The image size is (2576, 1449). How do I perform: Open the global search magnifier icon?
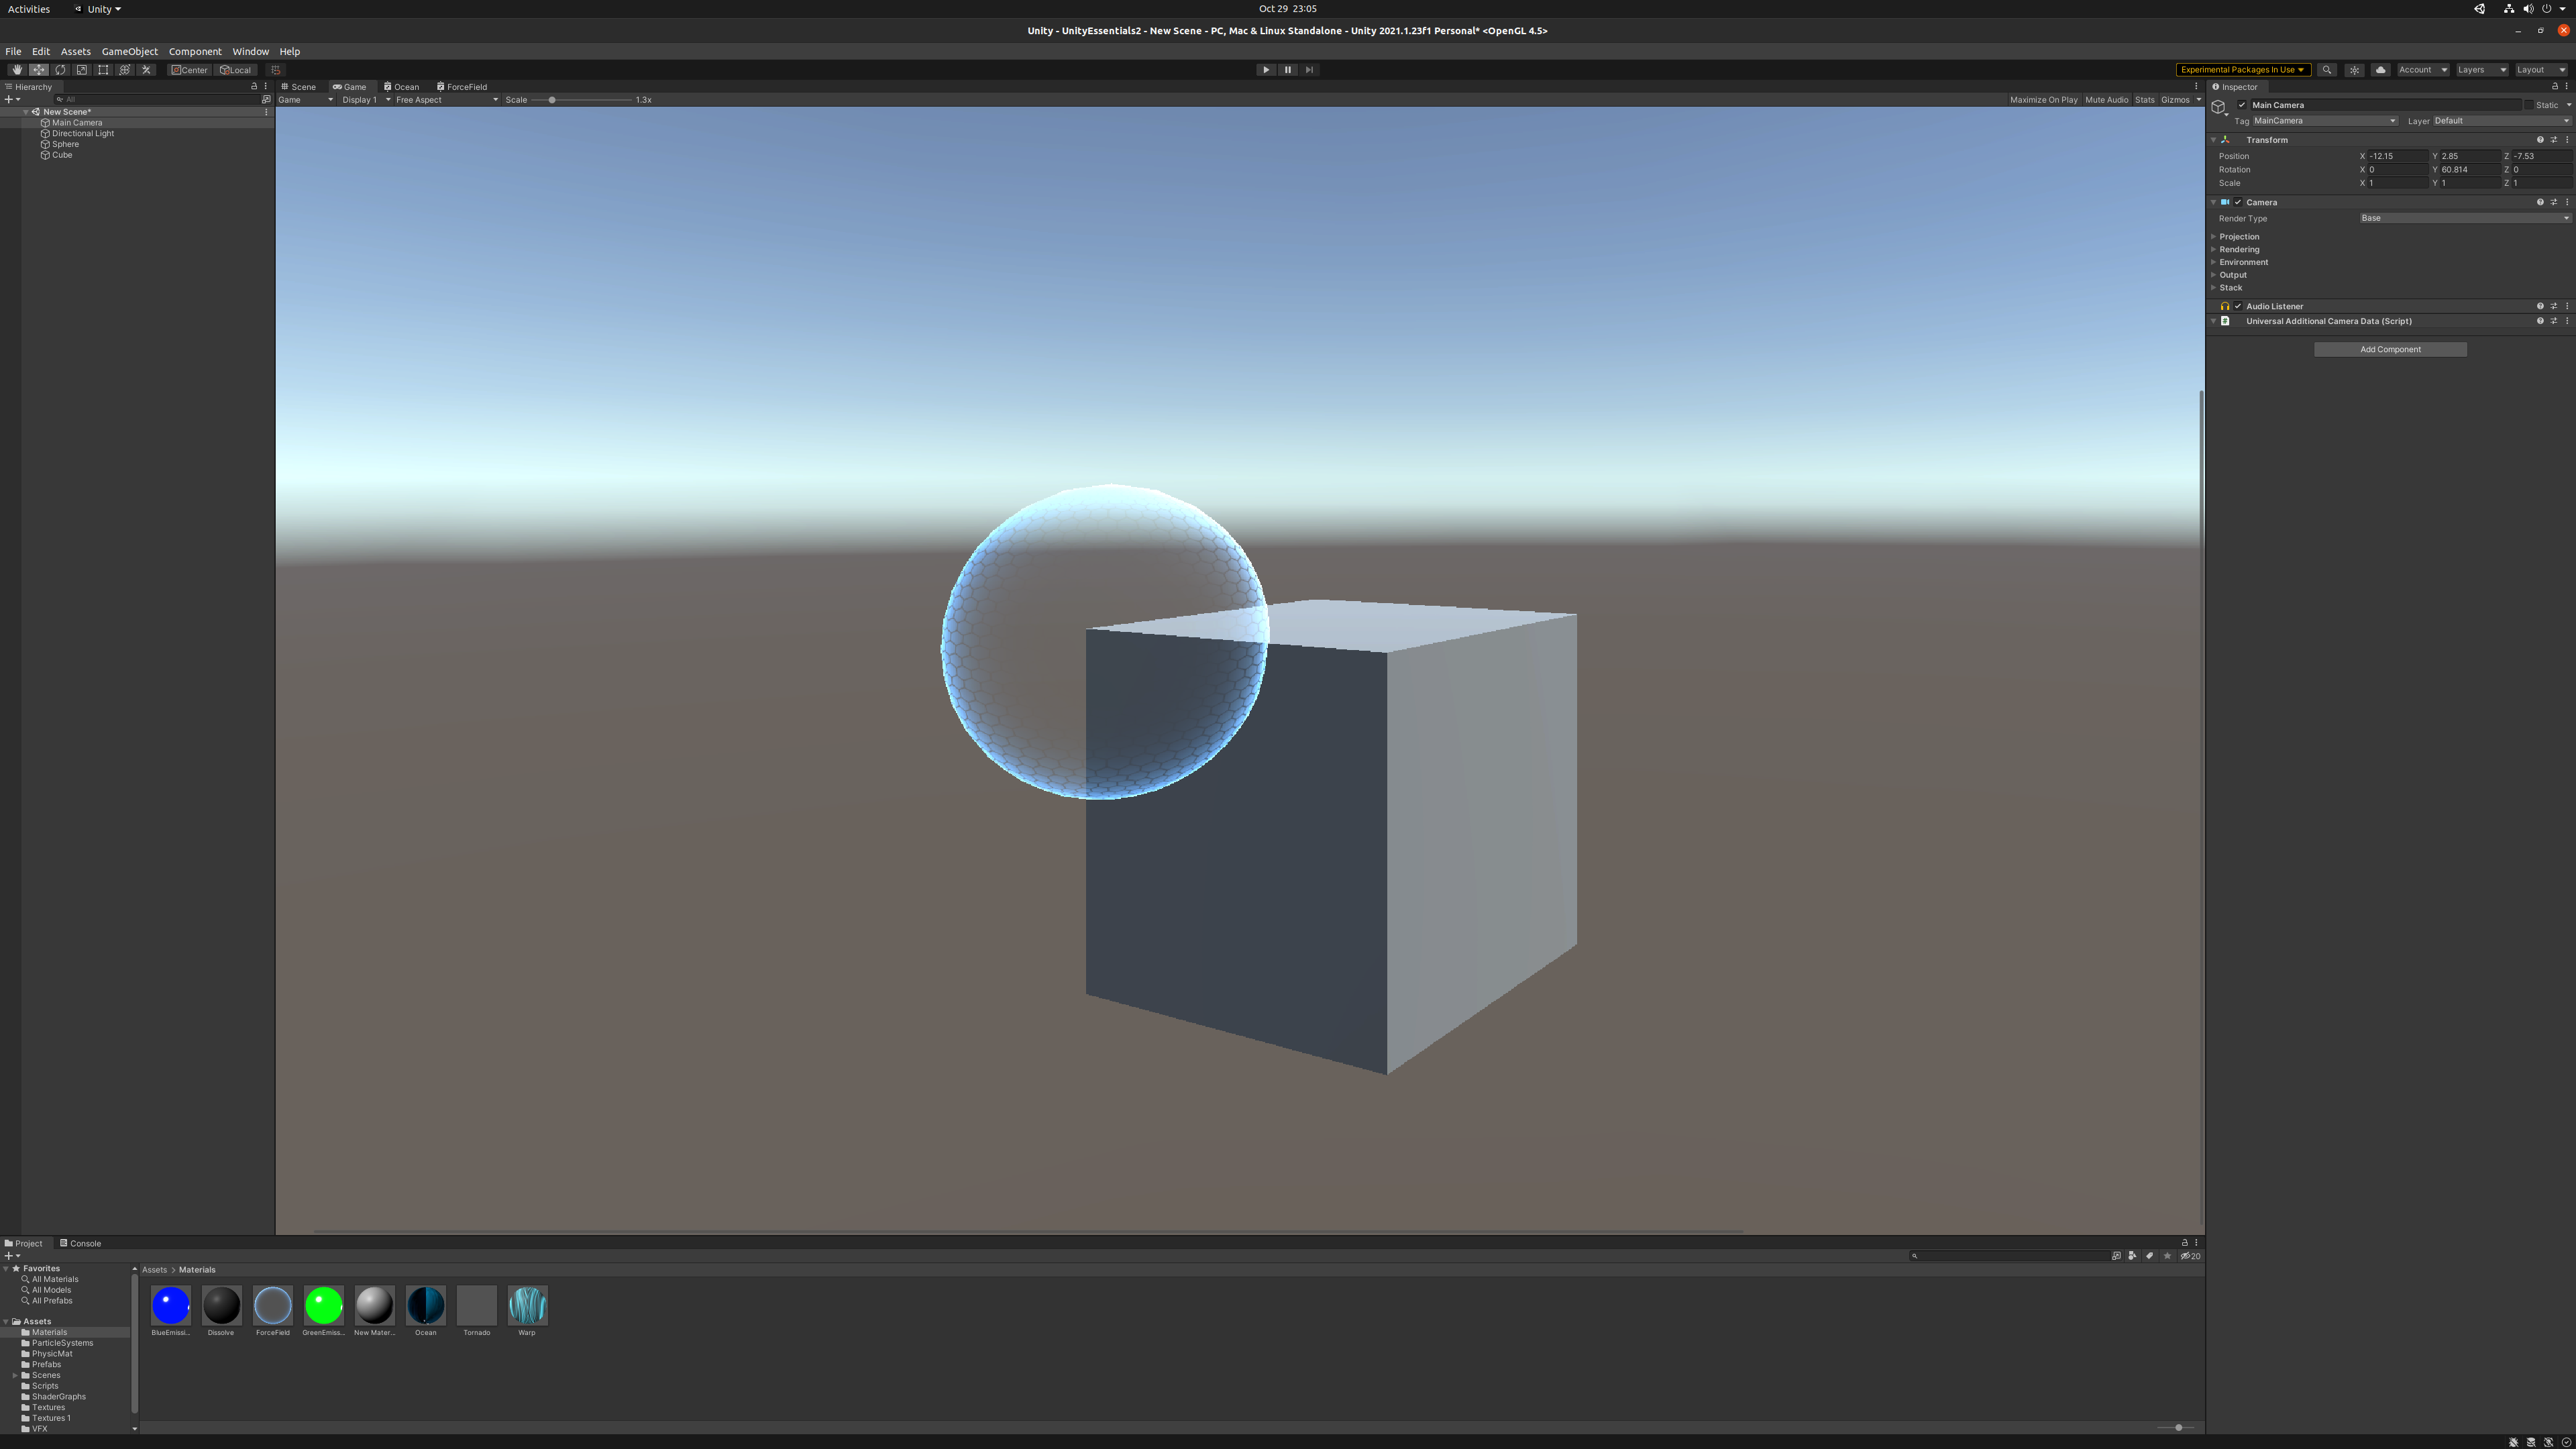pyautogui.click(x=2327, y=70)
